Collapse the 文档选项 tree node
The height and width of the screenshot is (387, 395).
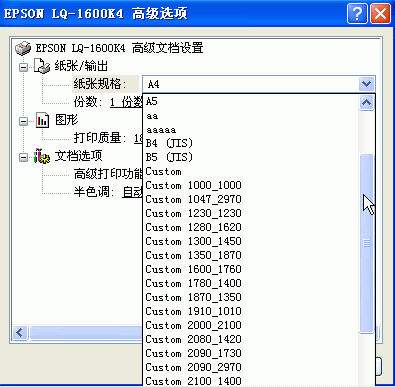point(23,157)
